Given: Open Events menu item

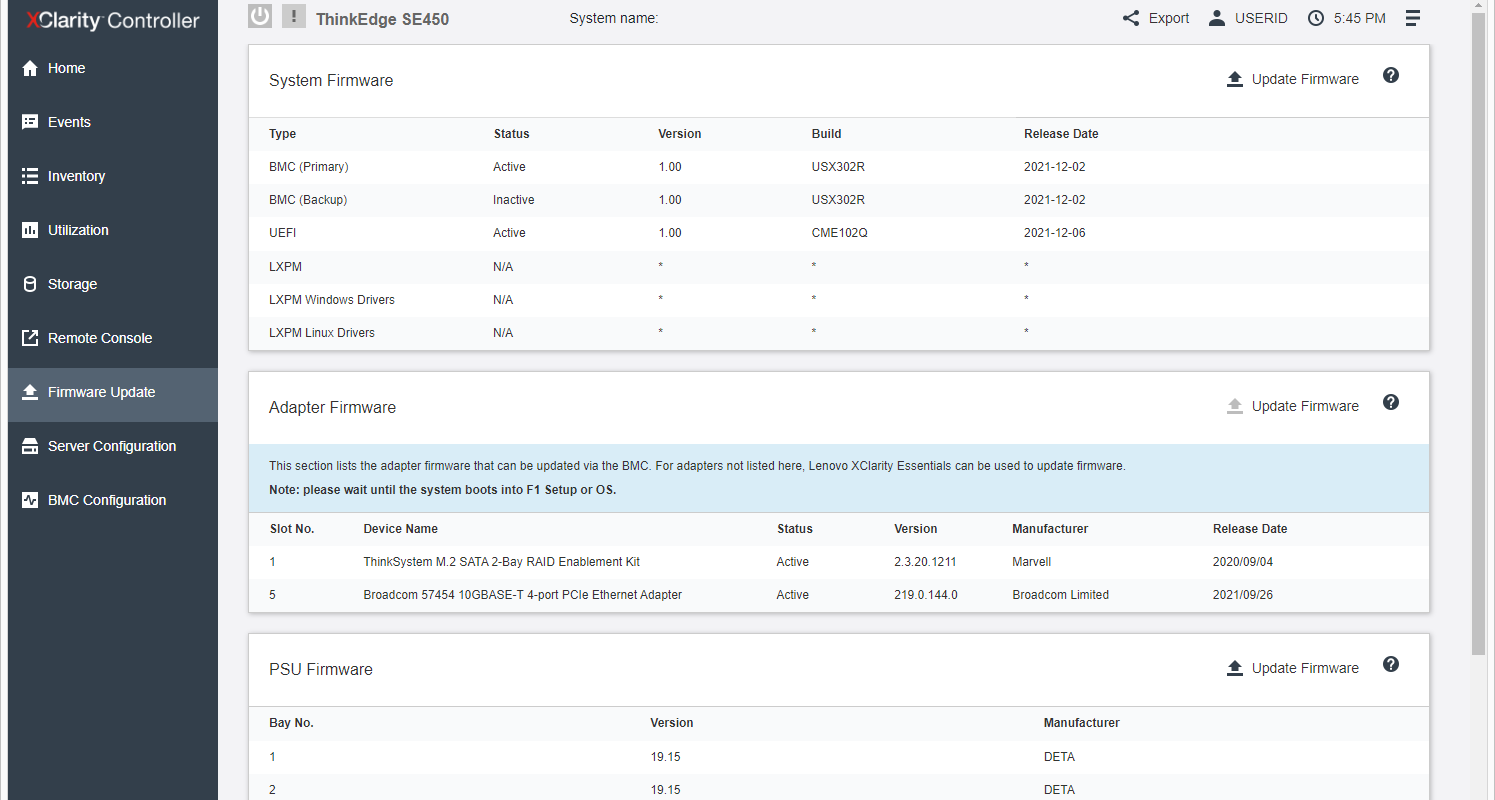Looking at the screenshot, I should (113, 122).
